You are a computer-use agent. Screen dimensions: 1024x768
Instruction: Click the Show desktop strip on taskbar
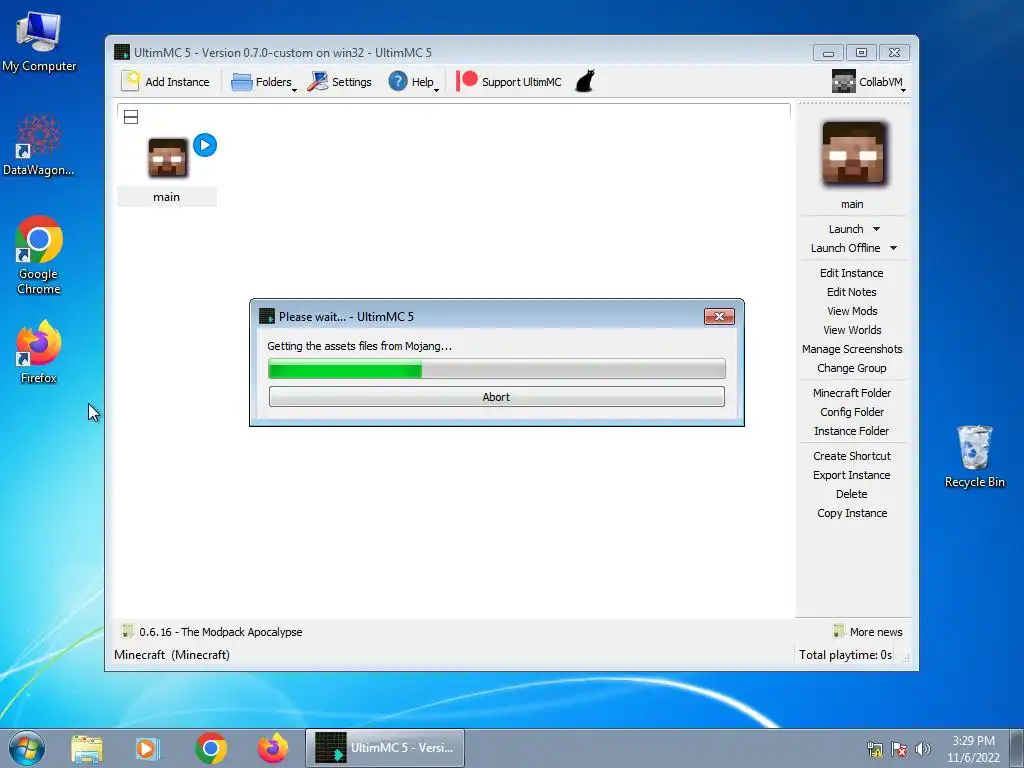pos(1017,749)
